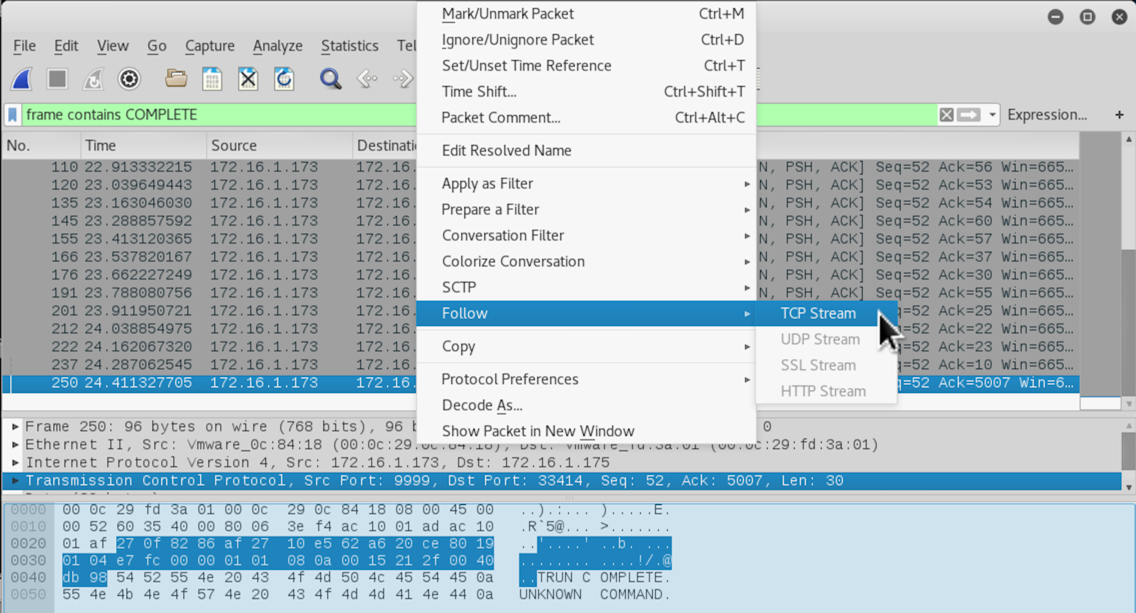The width and height of the screenshot is (1136, 613).
Task: Click the restart capture icon
Action: click(x=93, y=79)
